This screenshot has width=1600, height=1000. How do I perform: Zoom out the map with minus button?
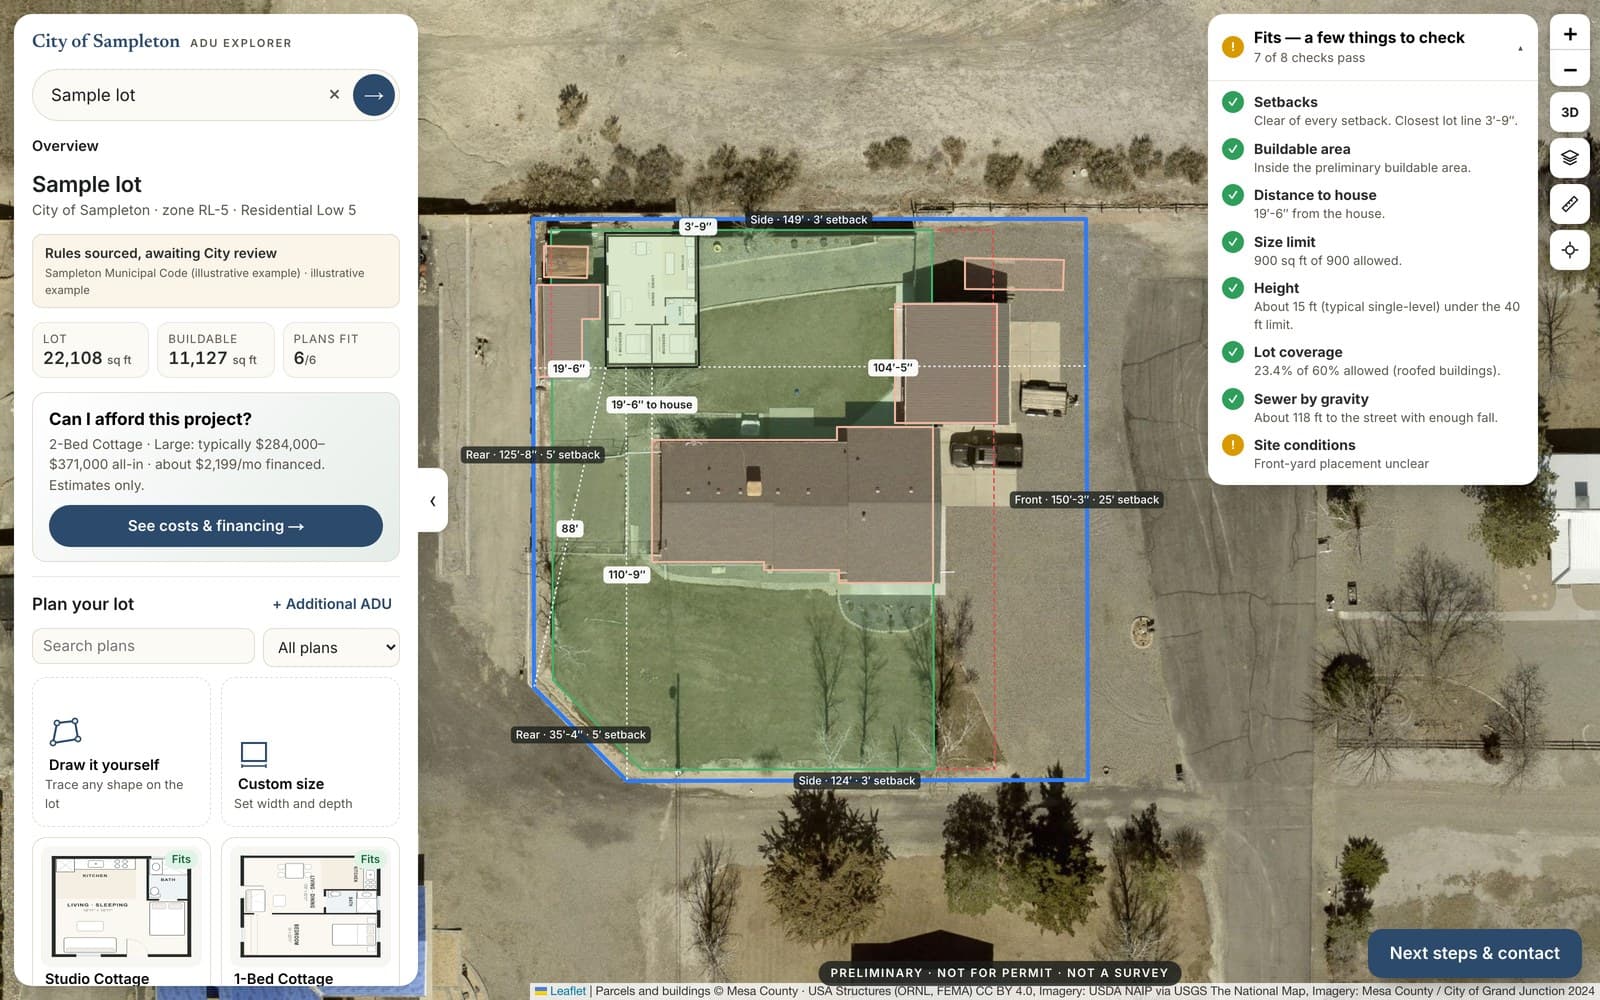[1570, 70]
